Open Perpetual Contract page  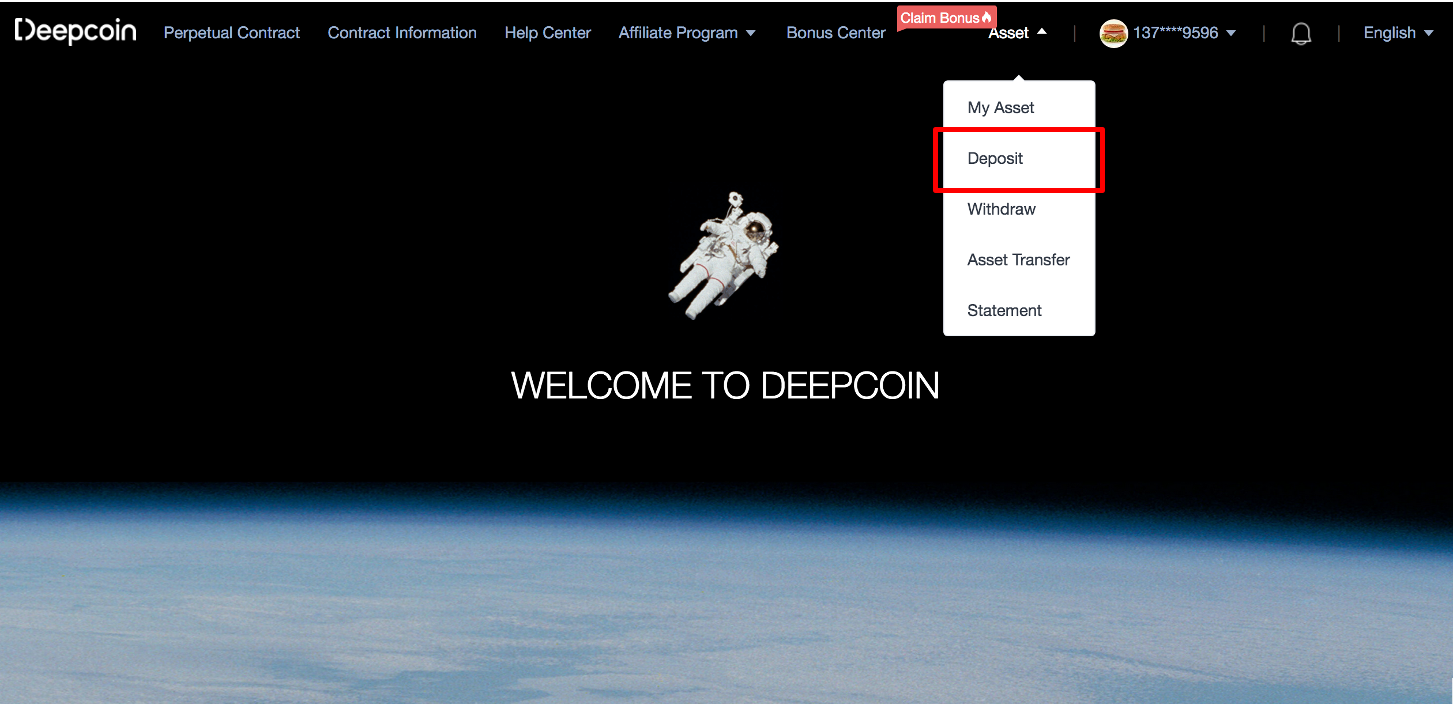(232, 33)
